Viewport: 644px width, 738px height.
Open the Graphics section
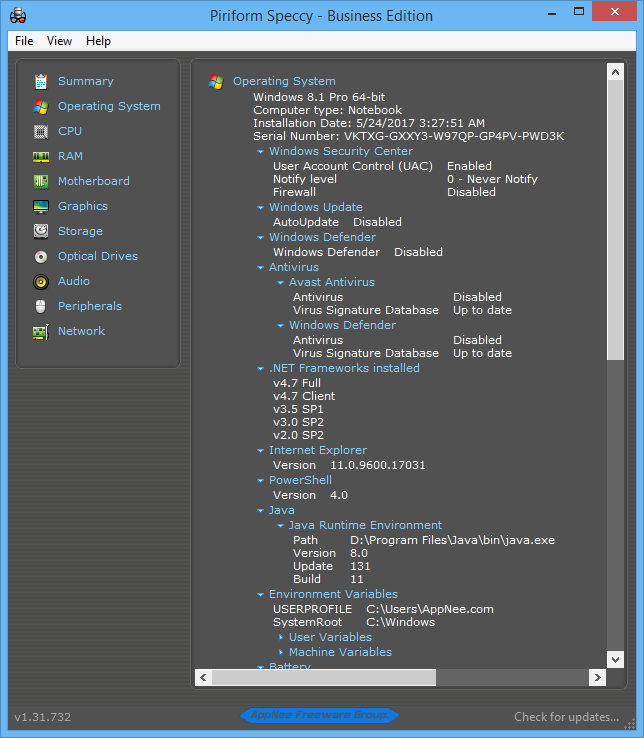pyautogui.click(x=83, y=206)
